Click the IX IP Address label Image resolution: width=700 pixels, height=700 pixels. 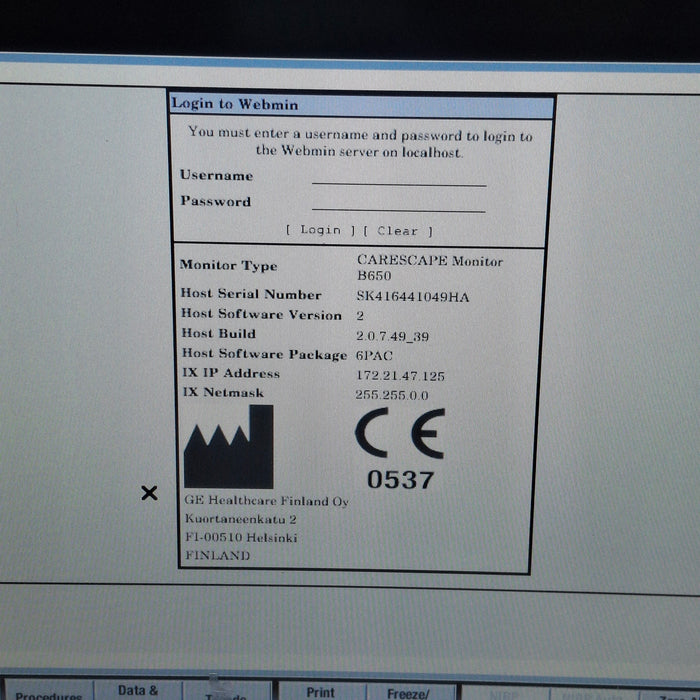pos(231,373)
